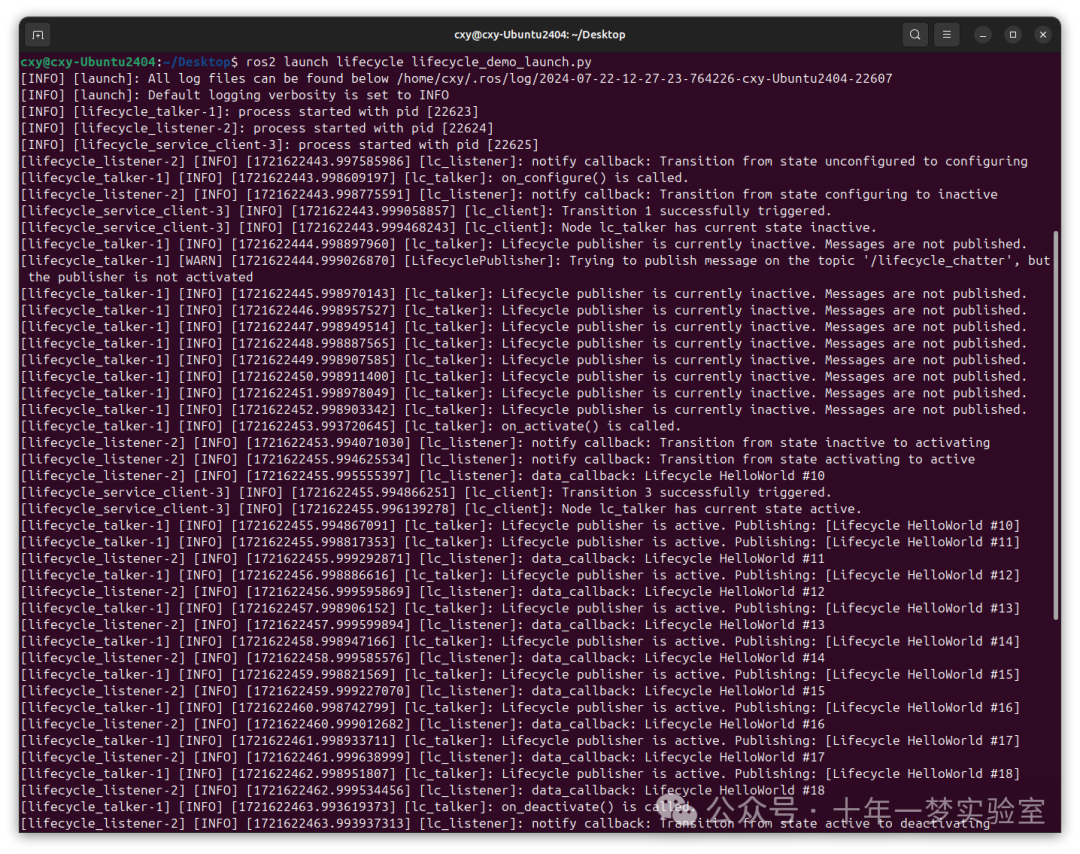This screenshot has width=1080, height=854.
Task: Click the data_callback Lifecycle HelloWorld #14 line
Action: tap(423, 658)
